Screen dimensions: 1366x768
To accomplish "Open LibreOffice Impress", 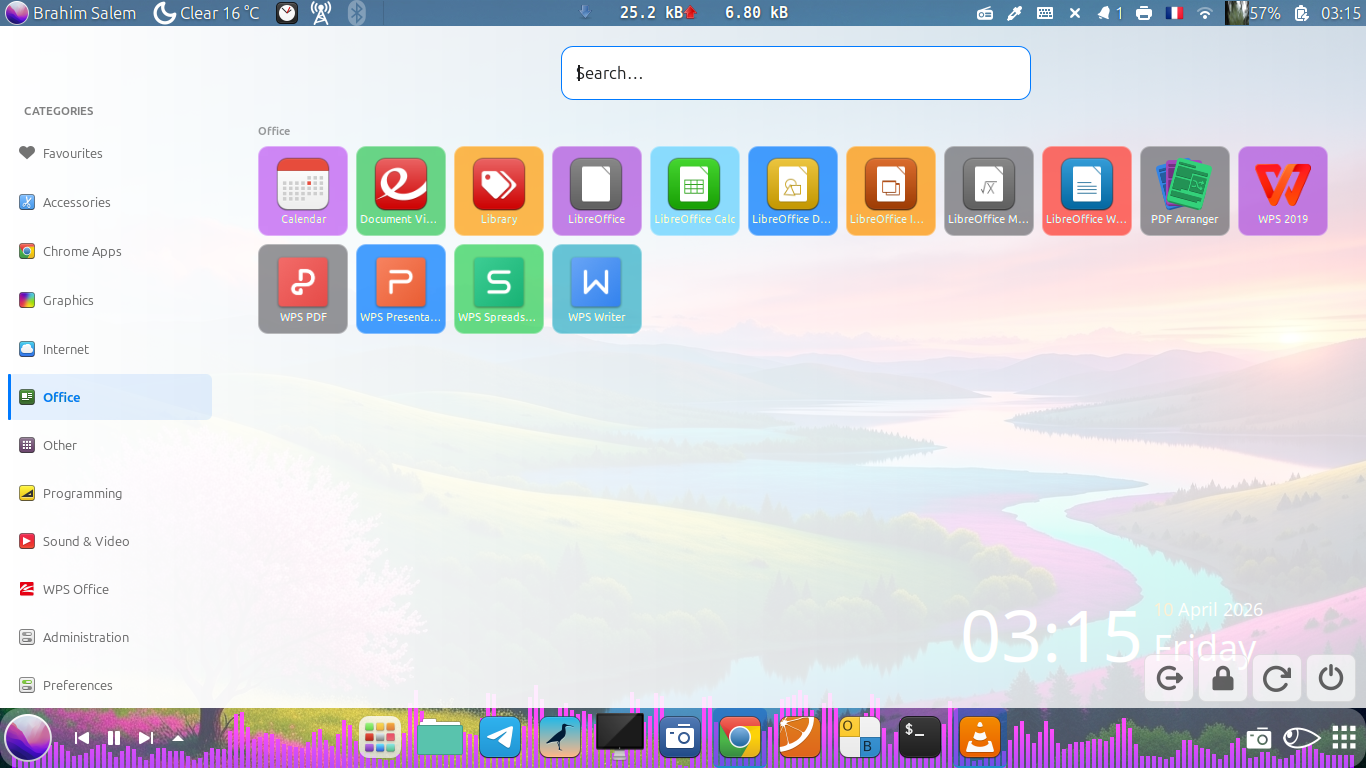I will [x=891, y=191].
